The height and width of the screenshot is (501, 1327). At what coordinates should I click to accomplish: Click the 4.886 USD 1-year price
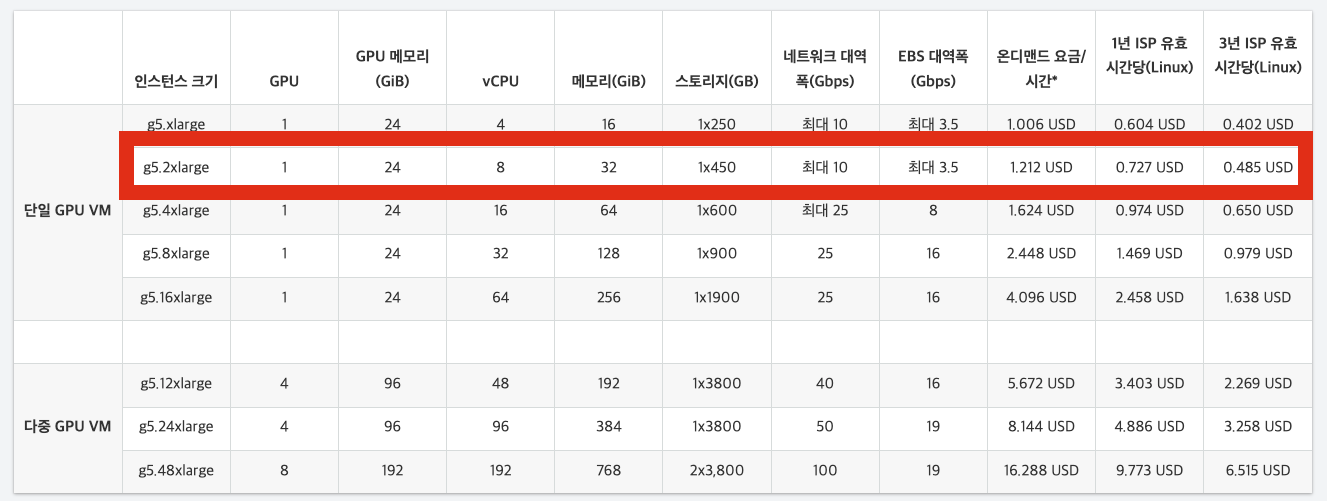(x=1149, y=426)
